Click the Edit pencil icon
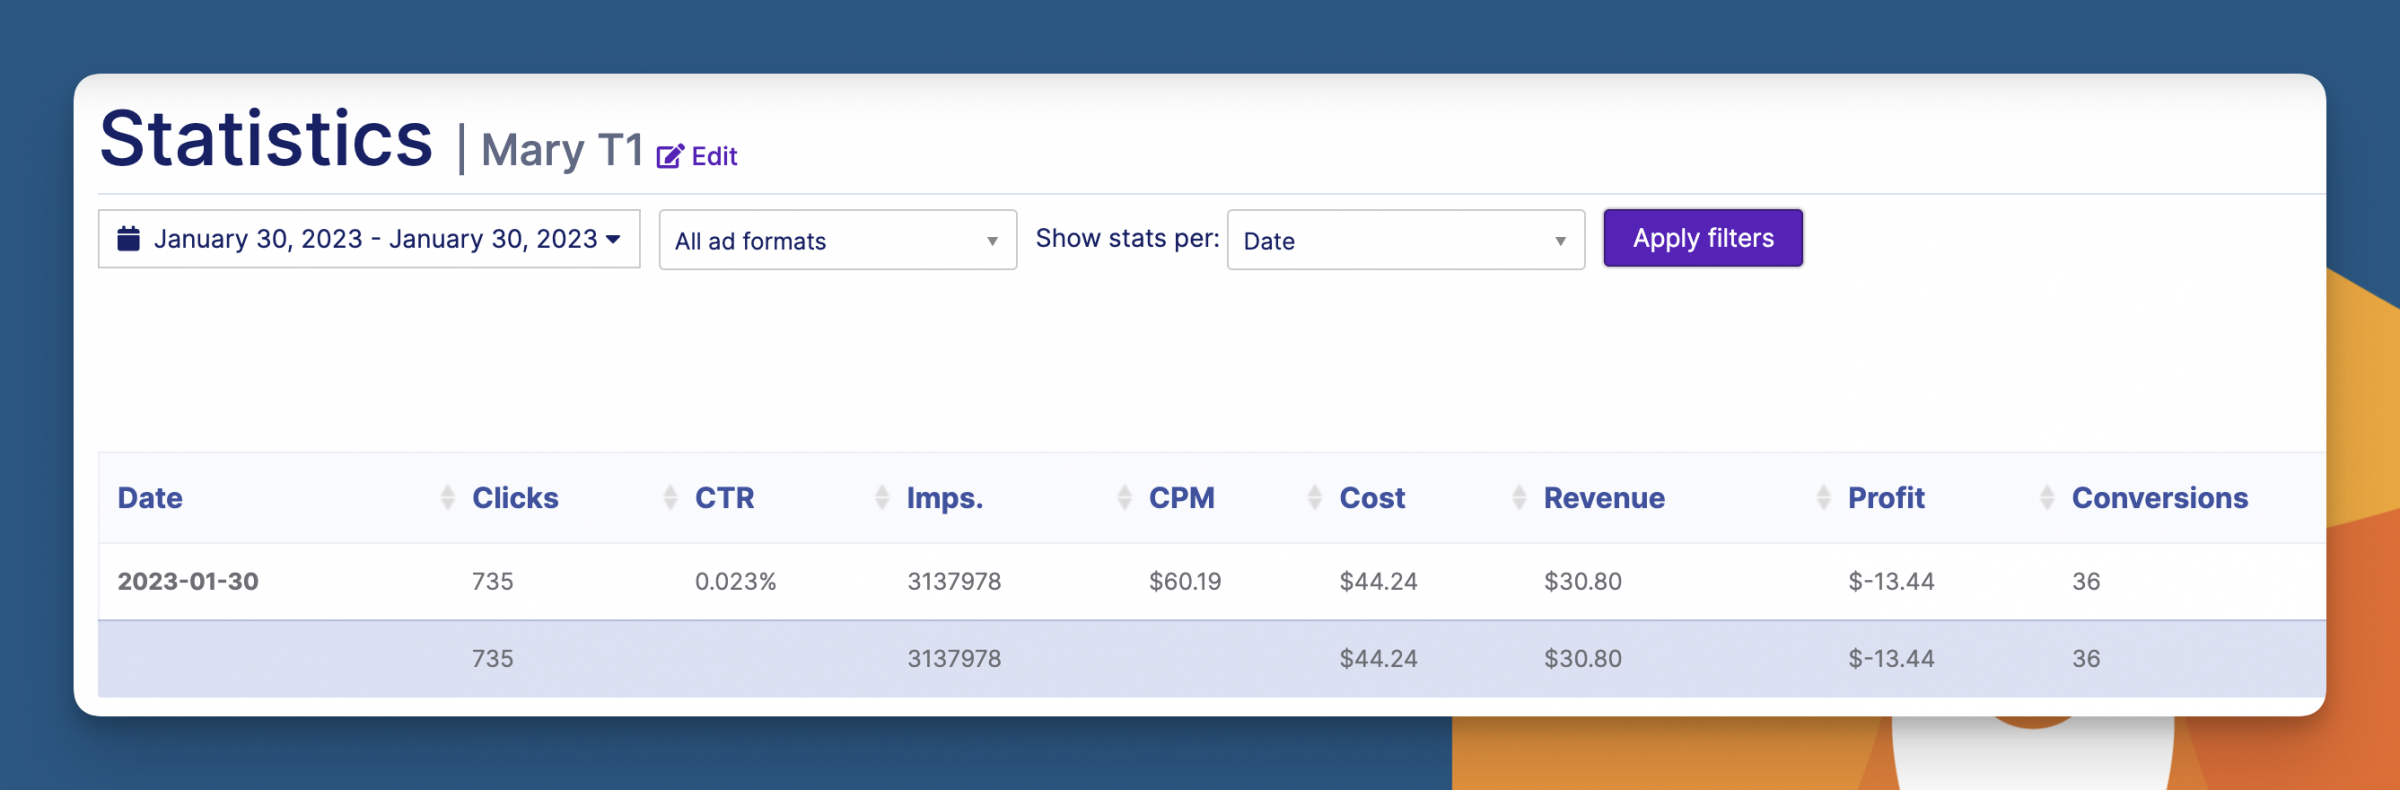Image resolution: width=2400 pixels, height=790 pixels. click(x=670, y=156)
